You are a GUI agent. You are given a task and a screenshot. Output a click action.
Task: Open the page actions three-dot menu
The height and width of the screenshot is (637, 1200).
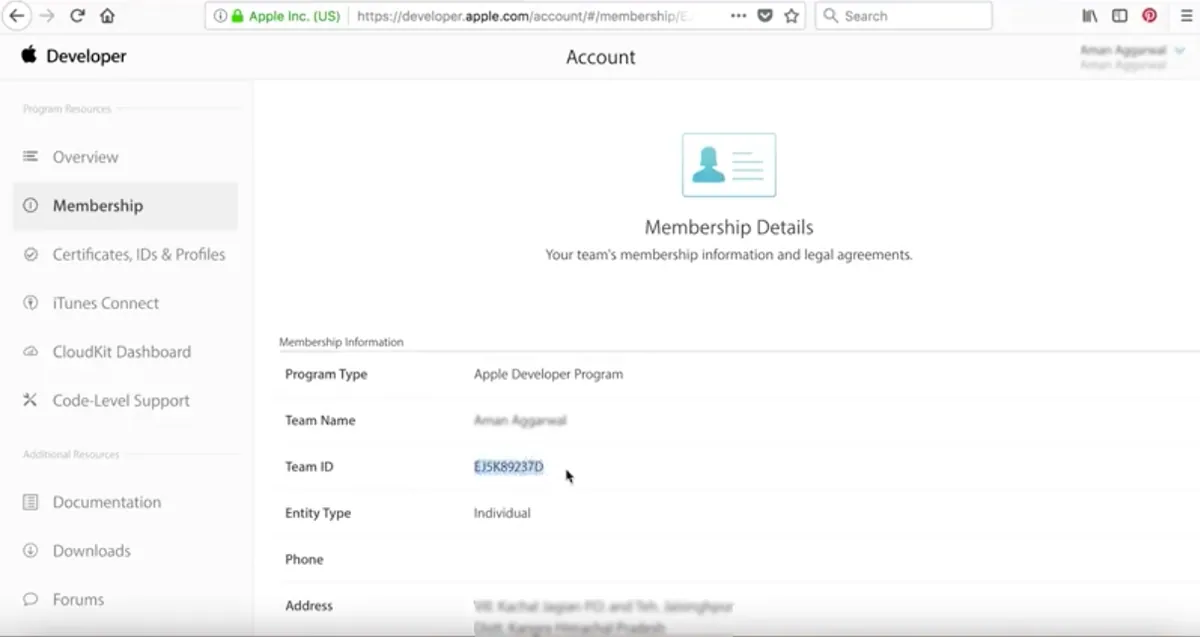(738, 16)
